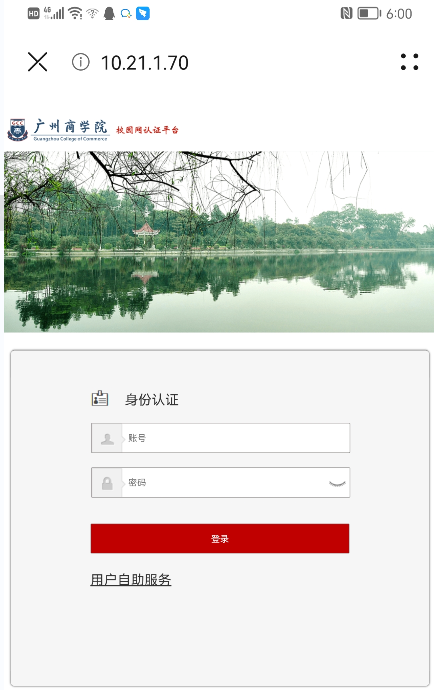434x690 pixels.
Task: Toggle password visibility eye icon
Action: (337, 484)
